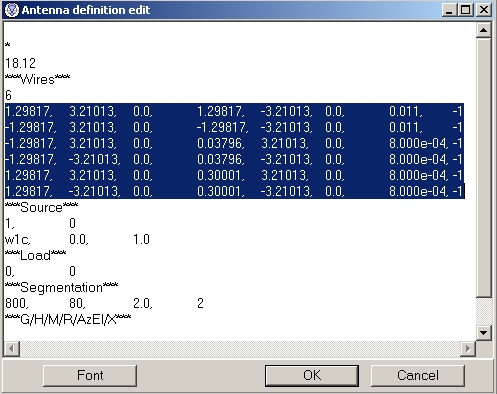Maximize the Antenna definition edit window
This screenshot has width=497, height=394.
465,10
